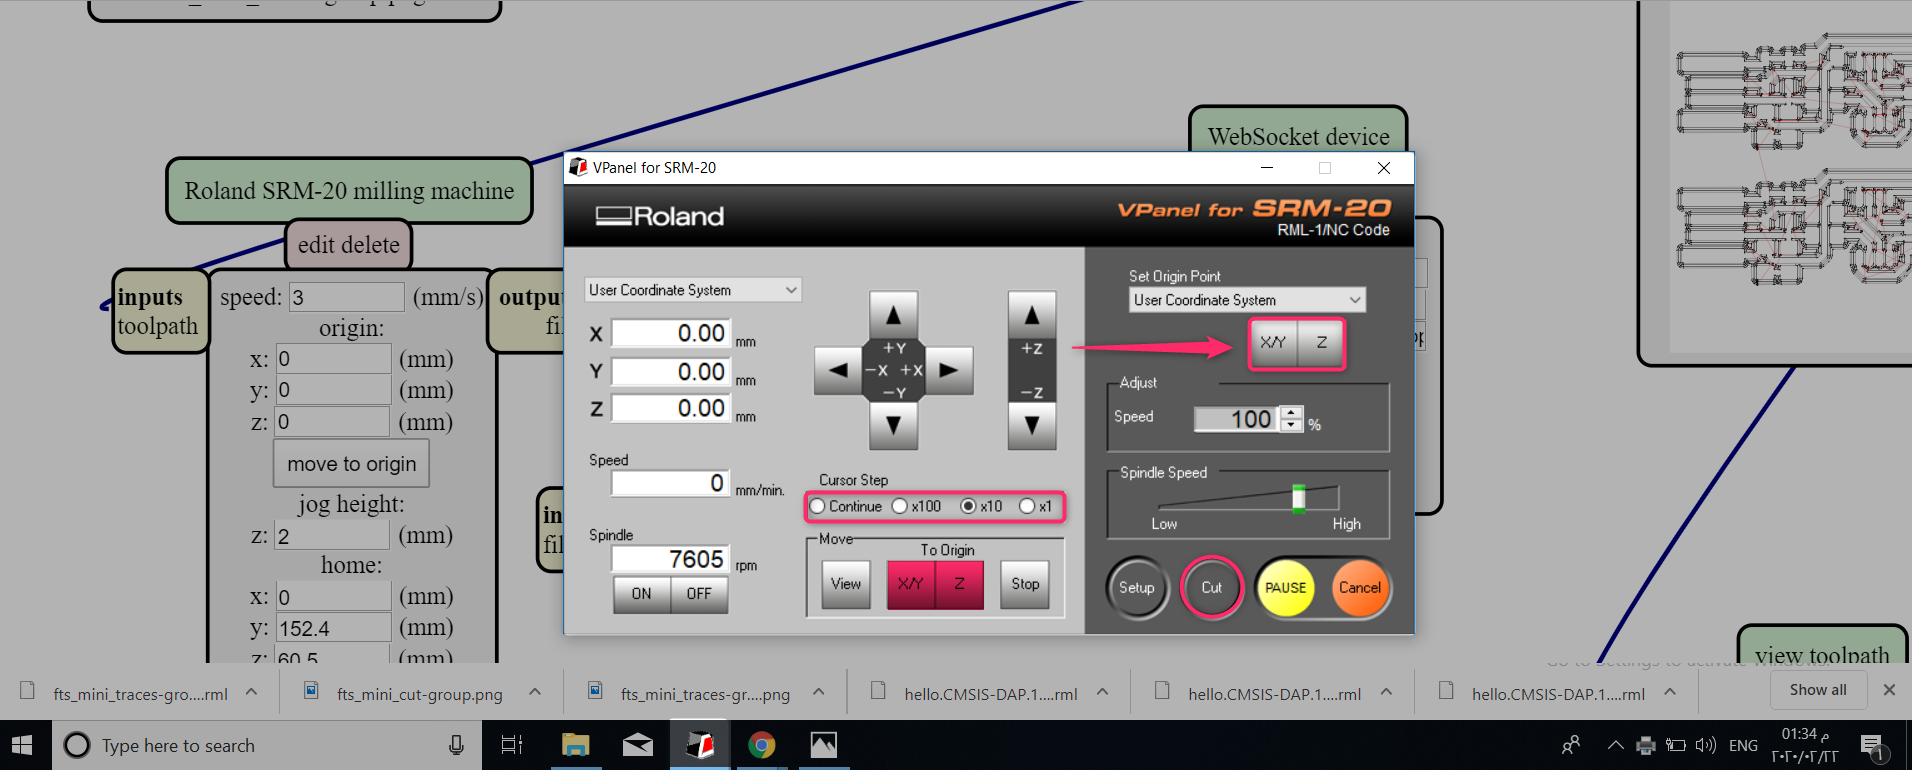Open the coordinate system dropdown above X value
The height and width of the screenshot is (770, 1912).
(x=693, y=290)
